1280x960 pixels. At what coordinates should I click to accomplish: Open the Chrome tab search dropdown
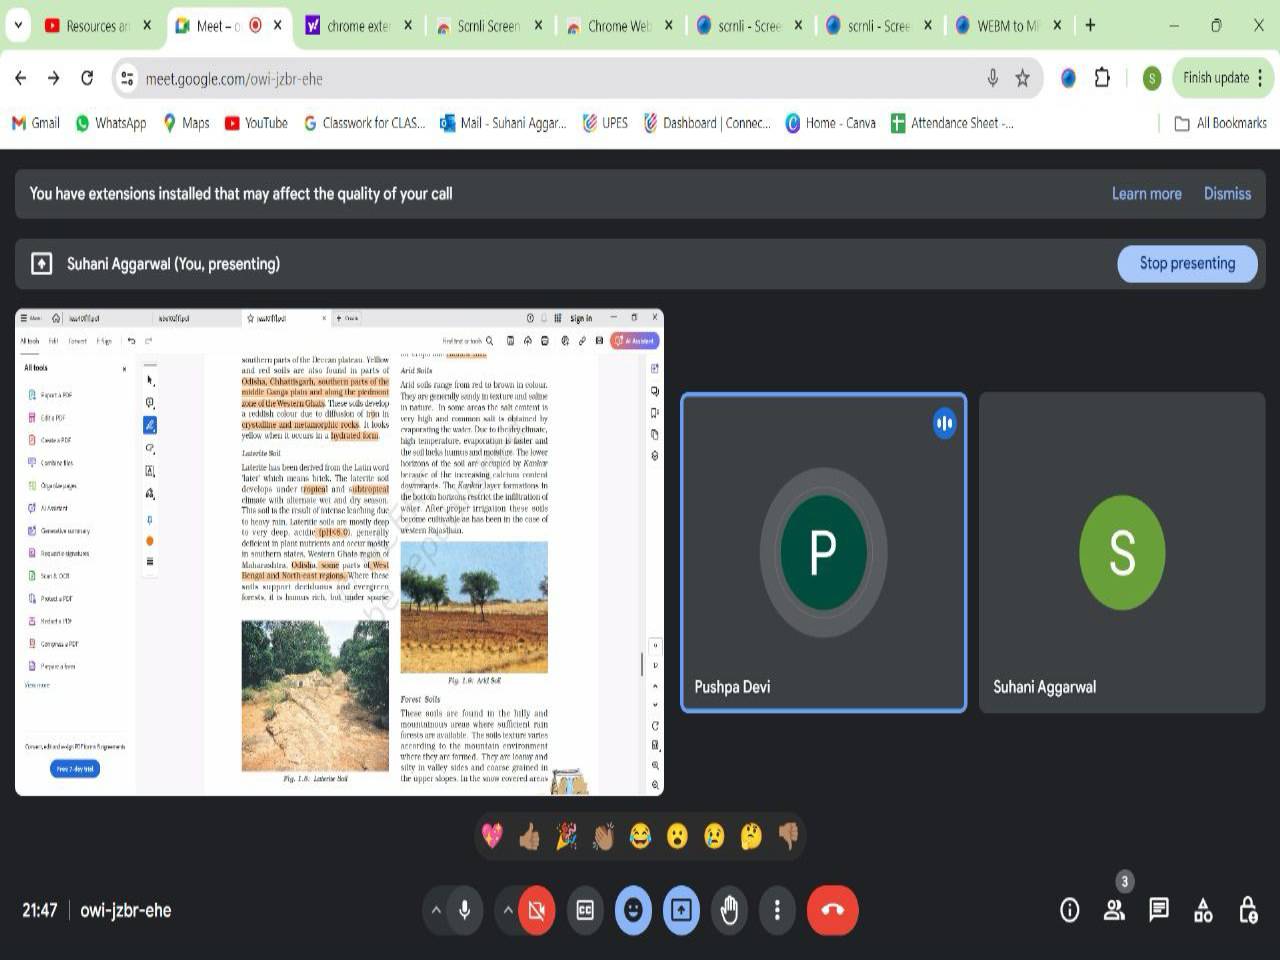(x=18, y=25)
